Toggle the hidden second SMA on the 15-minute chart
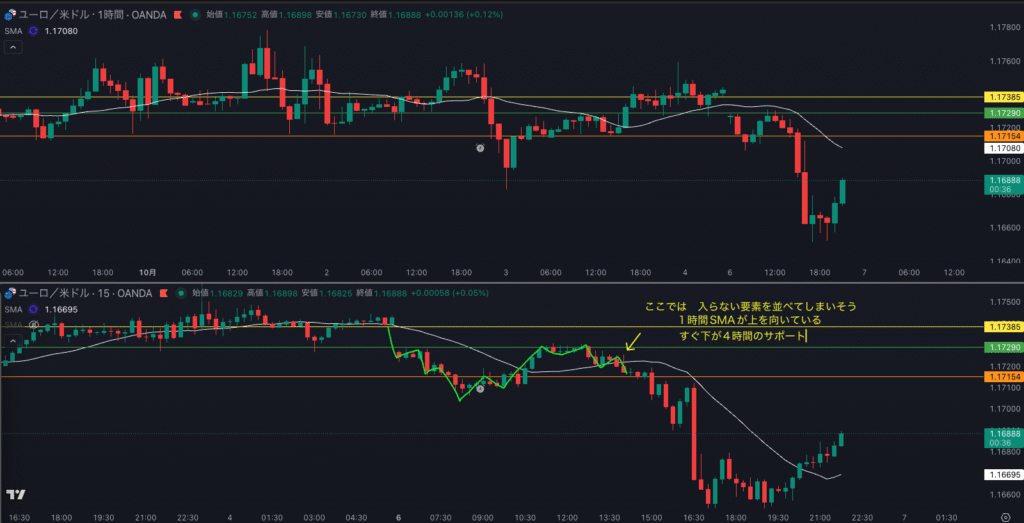 coord(33,325)
